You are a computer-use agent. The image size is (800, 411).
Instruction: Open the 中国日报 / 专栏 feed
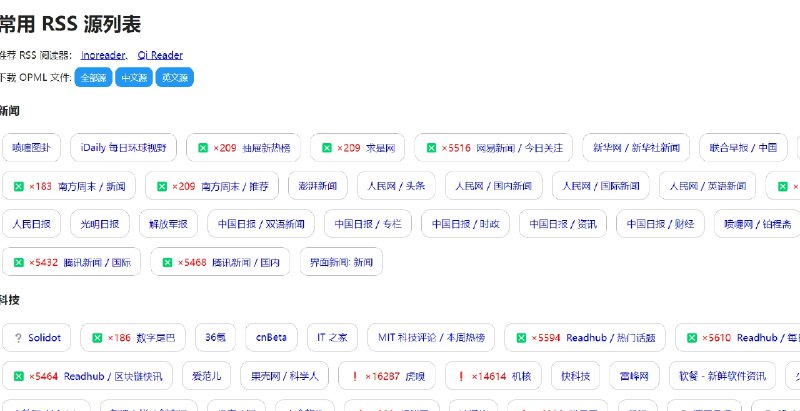click(x=368, y=224)
